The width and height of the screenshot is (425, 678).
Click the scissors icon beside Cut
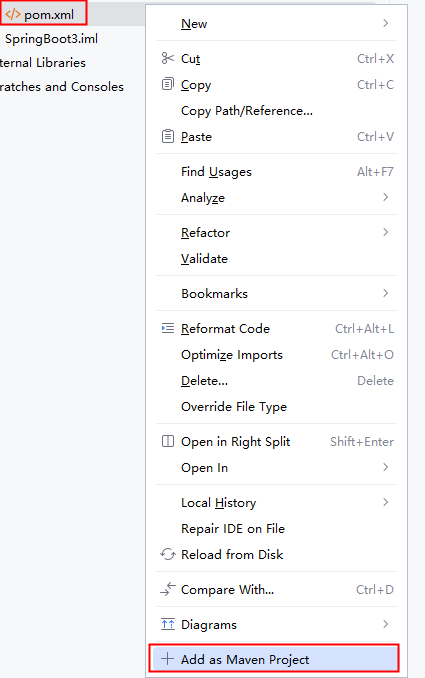[167, 58]
